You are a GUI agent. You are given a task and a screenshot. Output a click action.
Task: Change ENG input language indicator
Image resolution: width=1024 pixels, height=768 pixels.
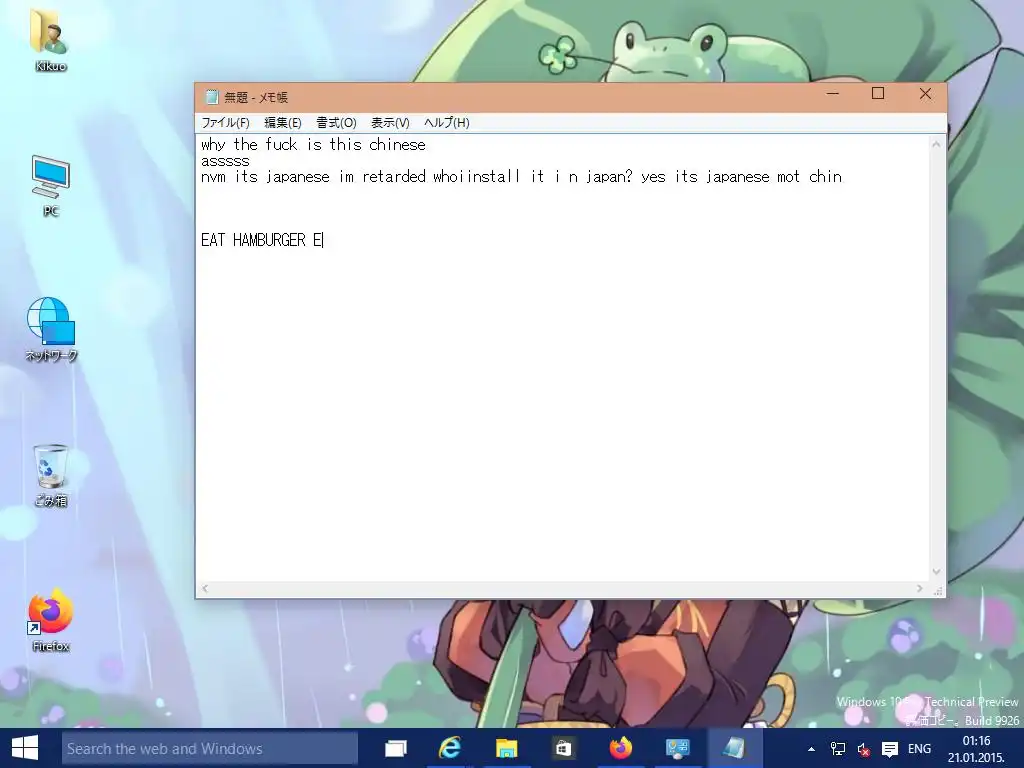pyautogui.click(x=920, y=749)
